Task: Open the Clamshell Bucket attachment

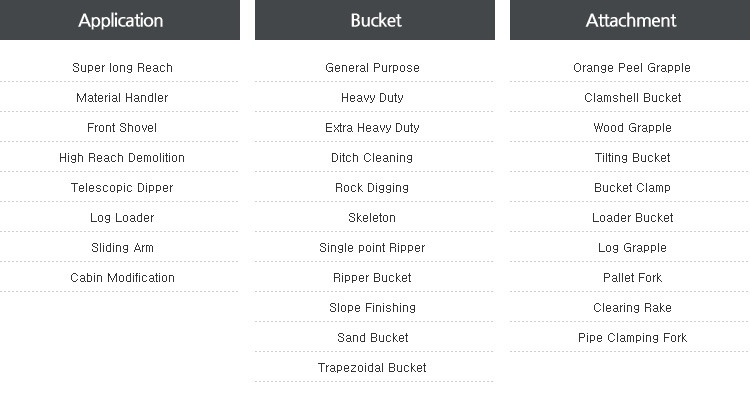Action: coord(632,98)
